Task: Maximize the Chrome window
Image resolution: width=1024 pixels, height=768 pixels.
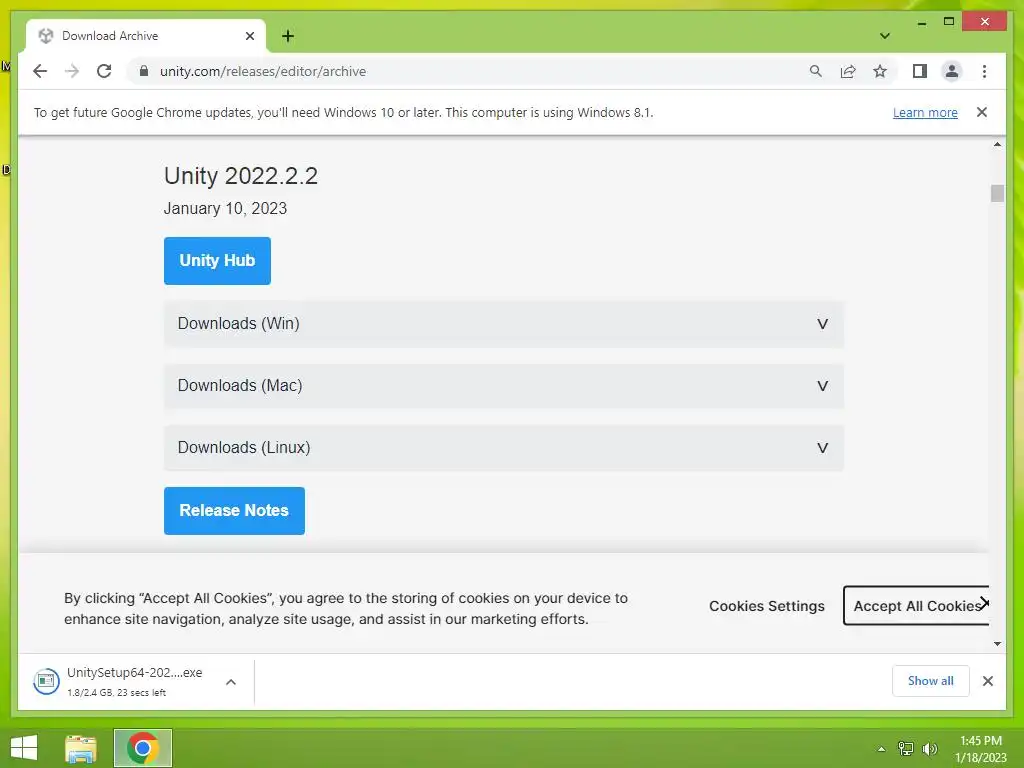Action: [949, 22]
